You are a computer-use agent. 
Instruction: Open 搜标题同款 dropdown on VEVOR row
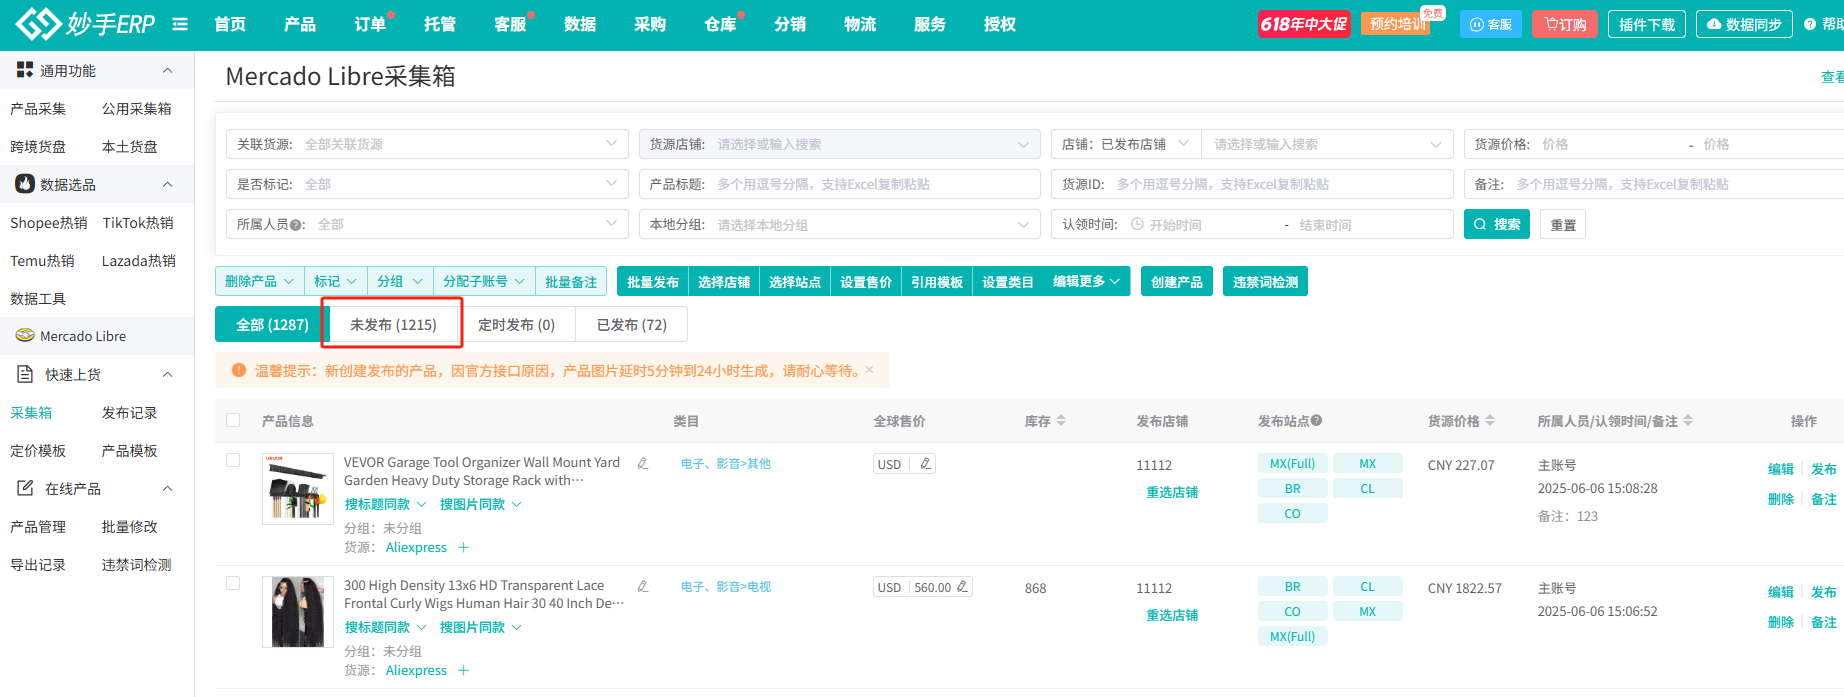pos(386,504)
